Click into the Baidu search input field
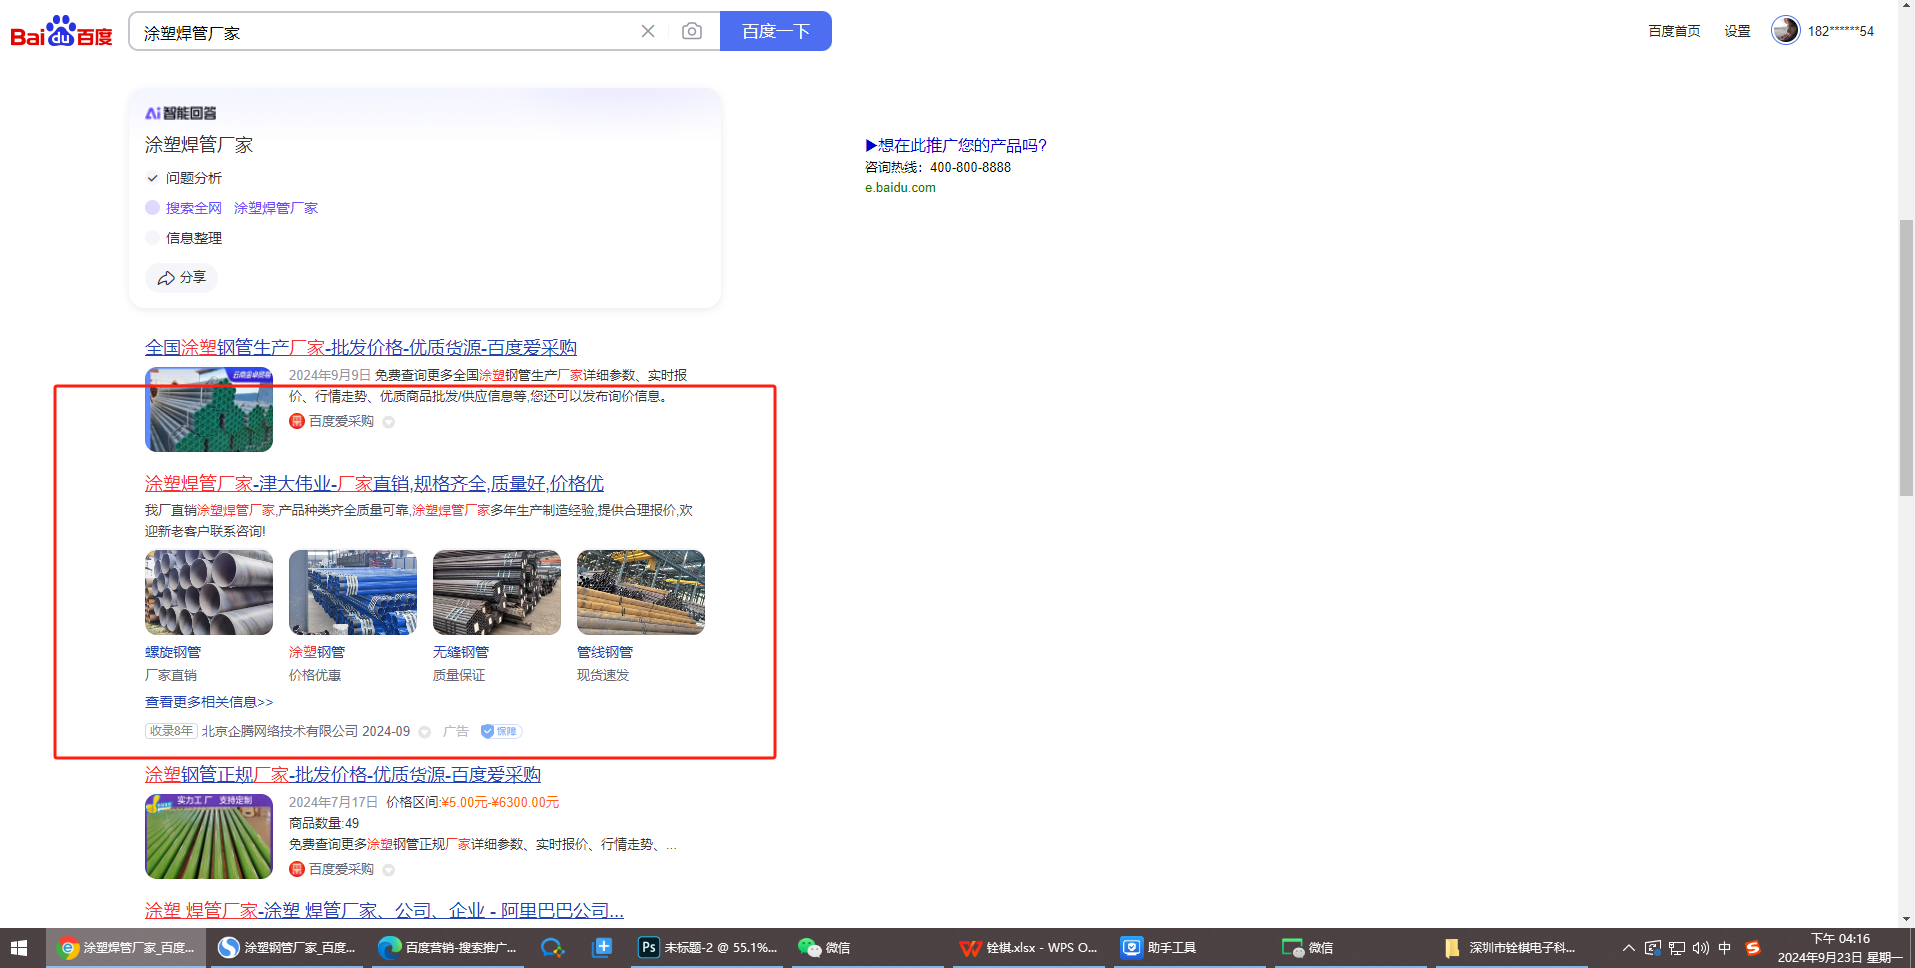The height and width of the screenshot is (968, 1915). click(385, 32)
